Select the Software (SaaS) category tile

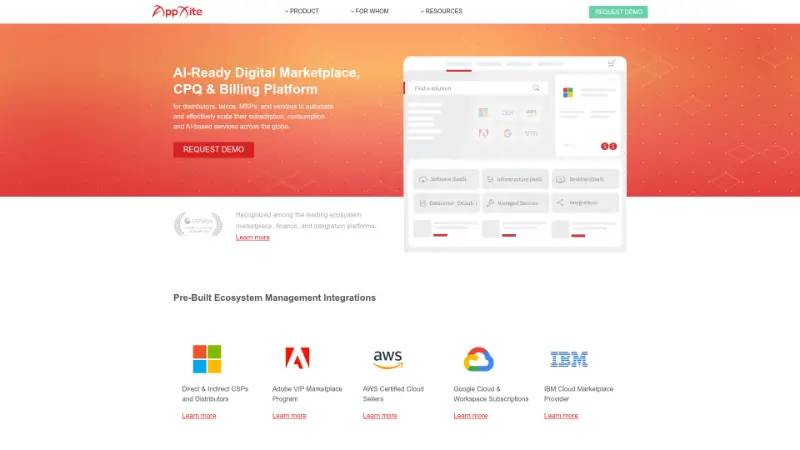tap(446, 179)
